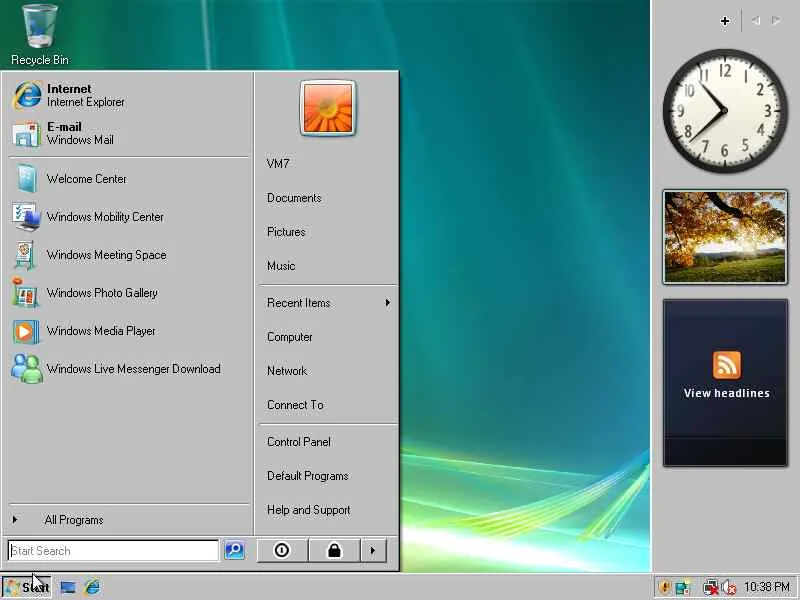Open the Welcome Center icon
This screenshot has width=800, height=600.
26,179
